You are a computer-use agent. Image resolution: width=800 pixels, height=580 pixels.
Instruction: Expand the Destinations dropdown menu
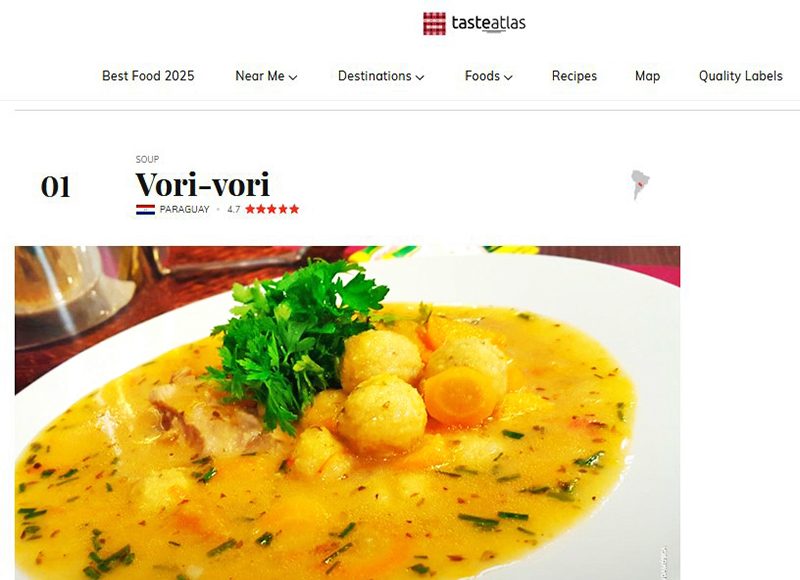click(381, 76)
